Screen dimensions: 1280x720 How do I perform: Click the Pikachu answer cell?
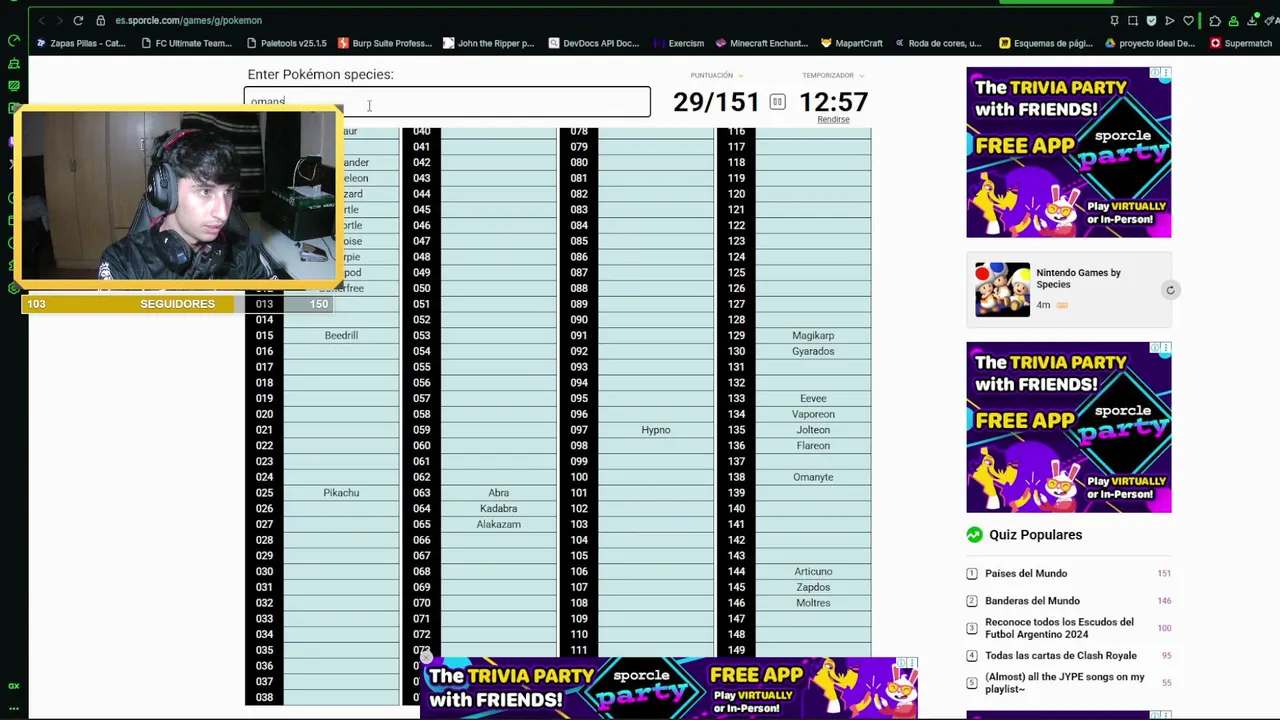tap(341, 493)
